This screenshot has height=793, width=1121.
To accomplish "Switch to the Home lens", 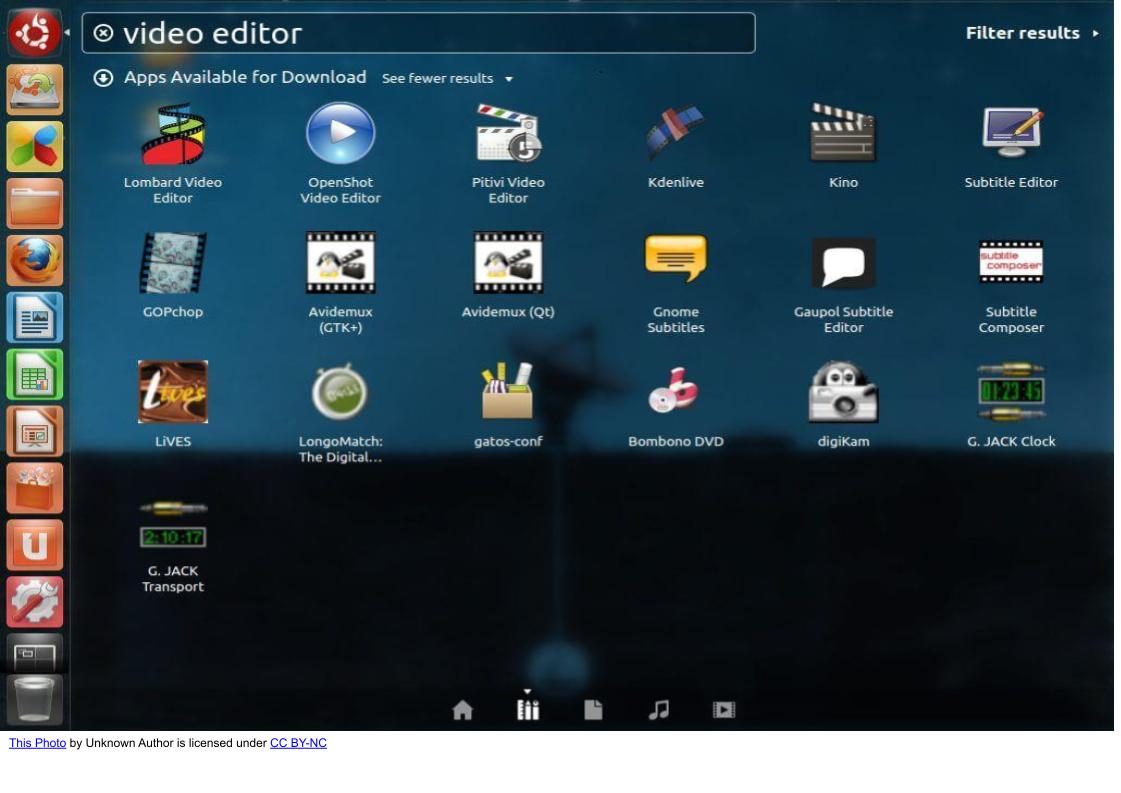I will coord(463,710).
